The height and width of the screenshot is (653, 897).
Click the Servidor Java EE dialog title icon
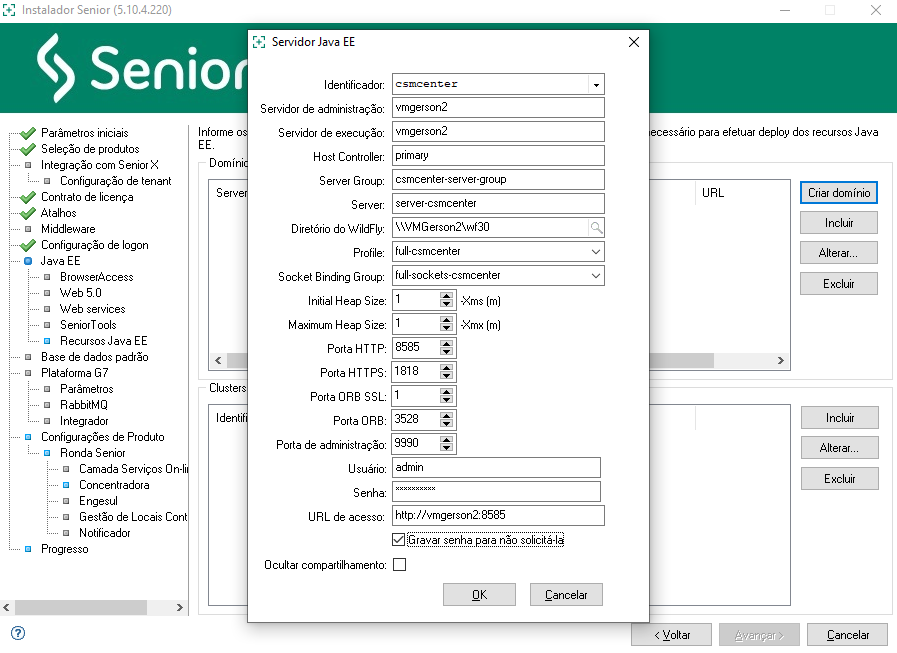click(x=259, y=42)
